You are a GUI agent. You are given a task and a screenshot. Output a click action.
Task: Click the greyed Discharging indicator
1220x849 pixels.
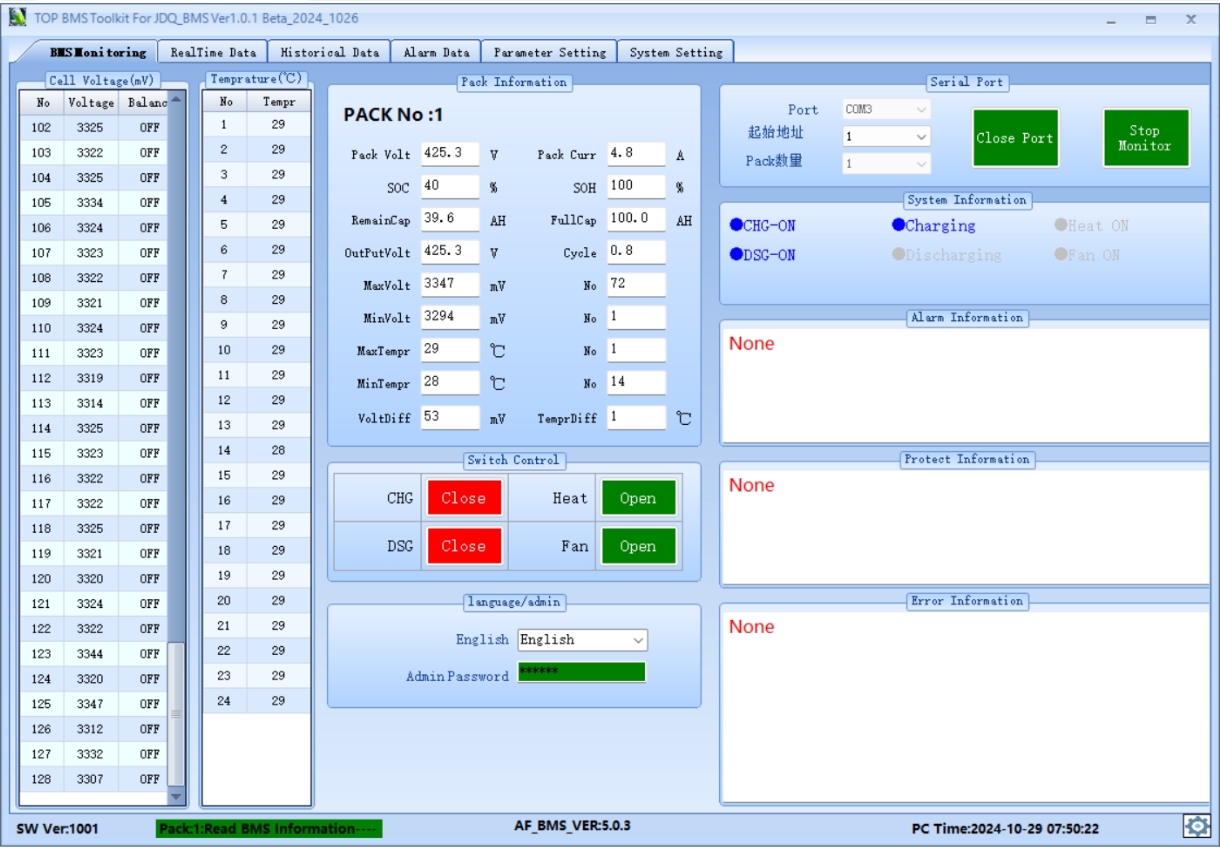click(947, 255)
